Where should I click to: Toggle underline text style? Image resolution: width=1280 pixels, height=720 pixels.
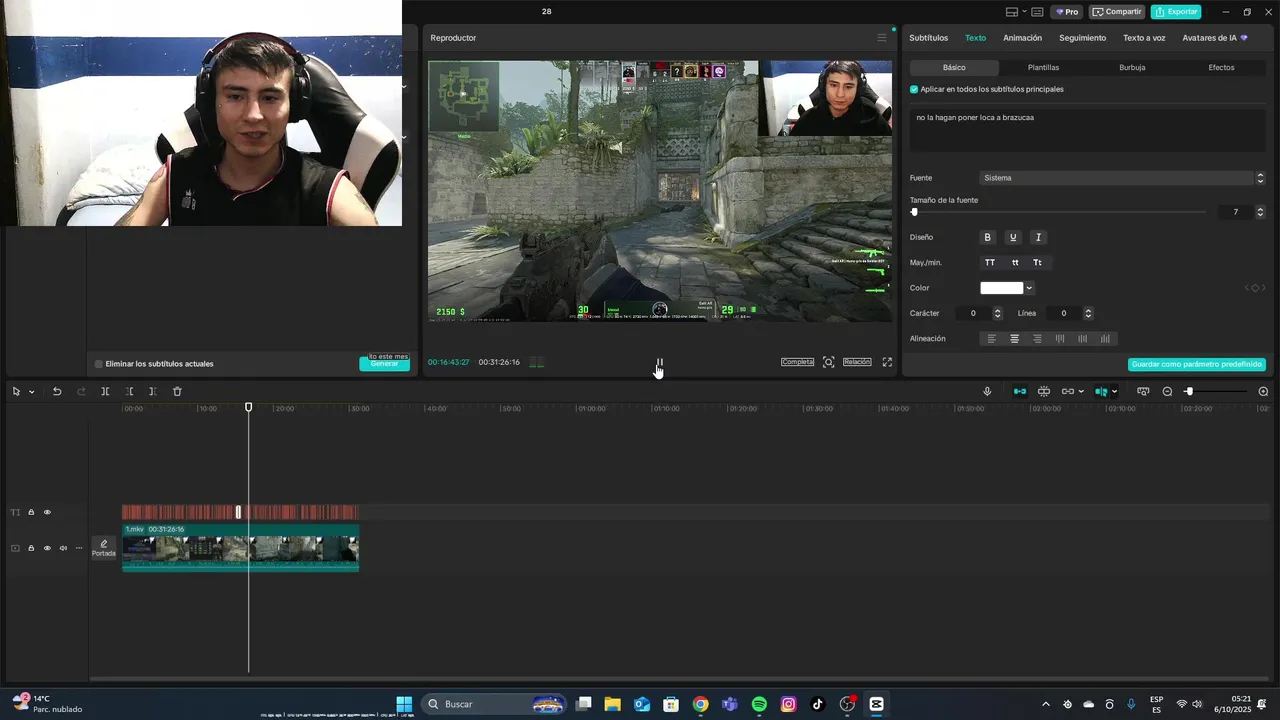(1013, 237)
